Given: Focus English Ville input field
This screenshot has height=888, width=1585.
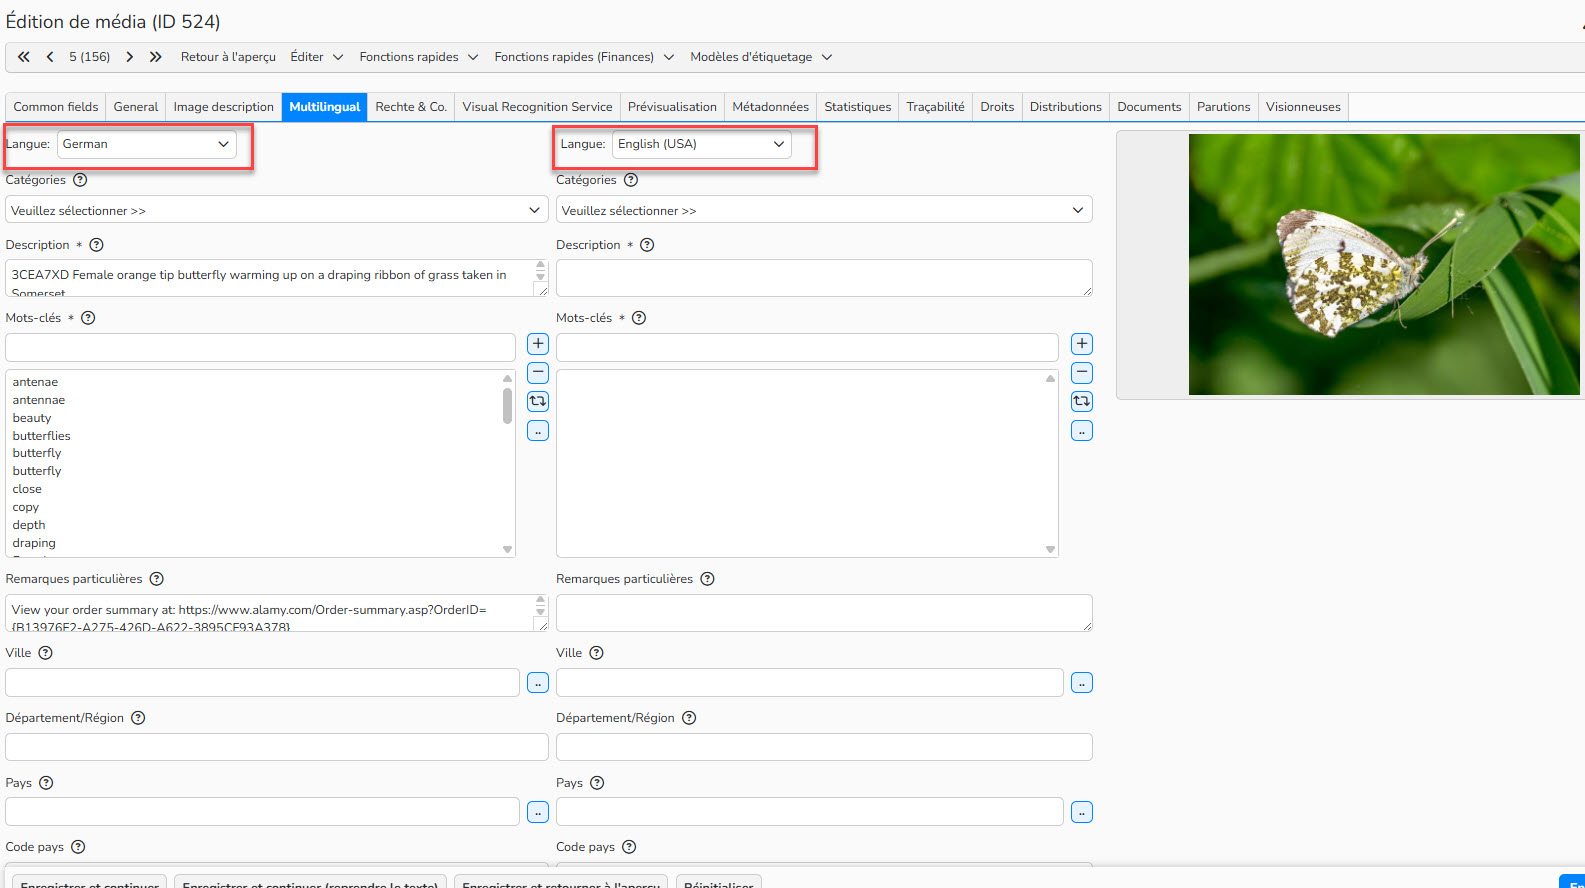Looking at the screenshot, I should click(x=810, y=683).
